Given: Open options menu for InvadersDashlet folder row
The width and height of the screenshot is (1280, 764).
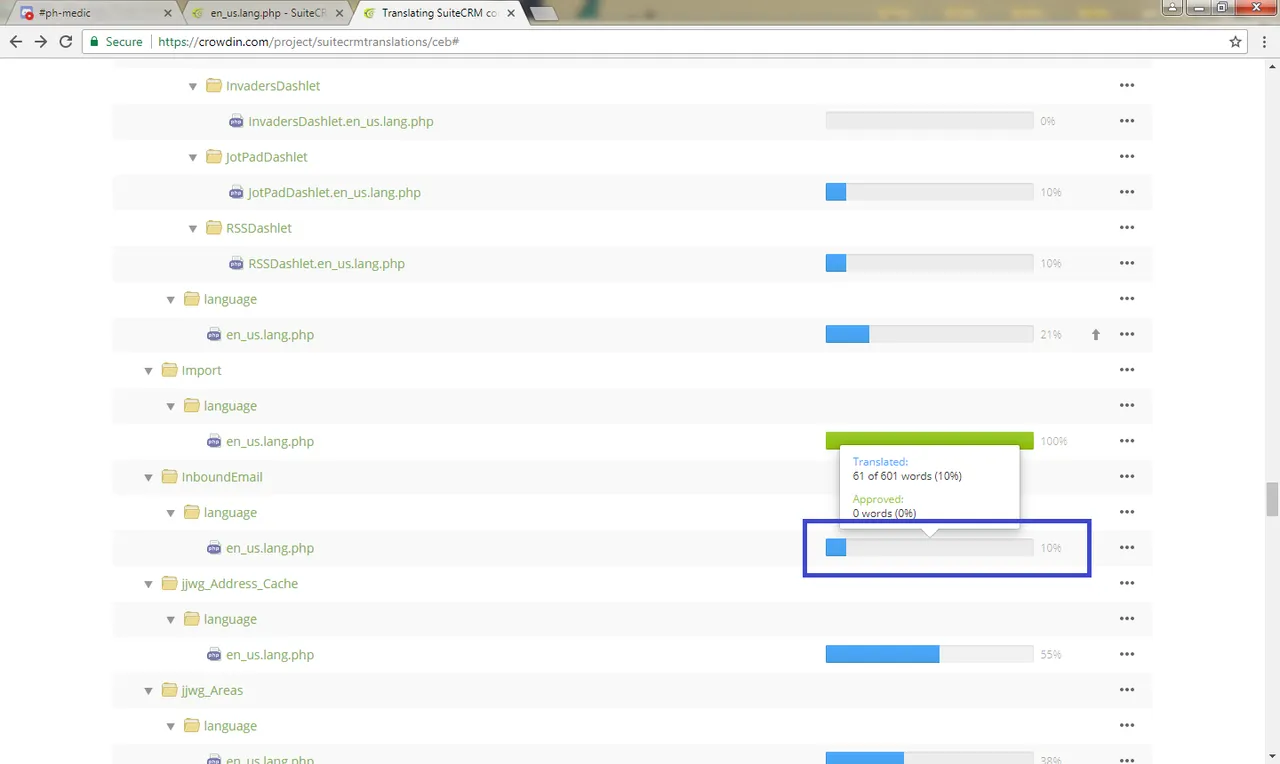Looking at the screenshot, I should pos(1127,86).
